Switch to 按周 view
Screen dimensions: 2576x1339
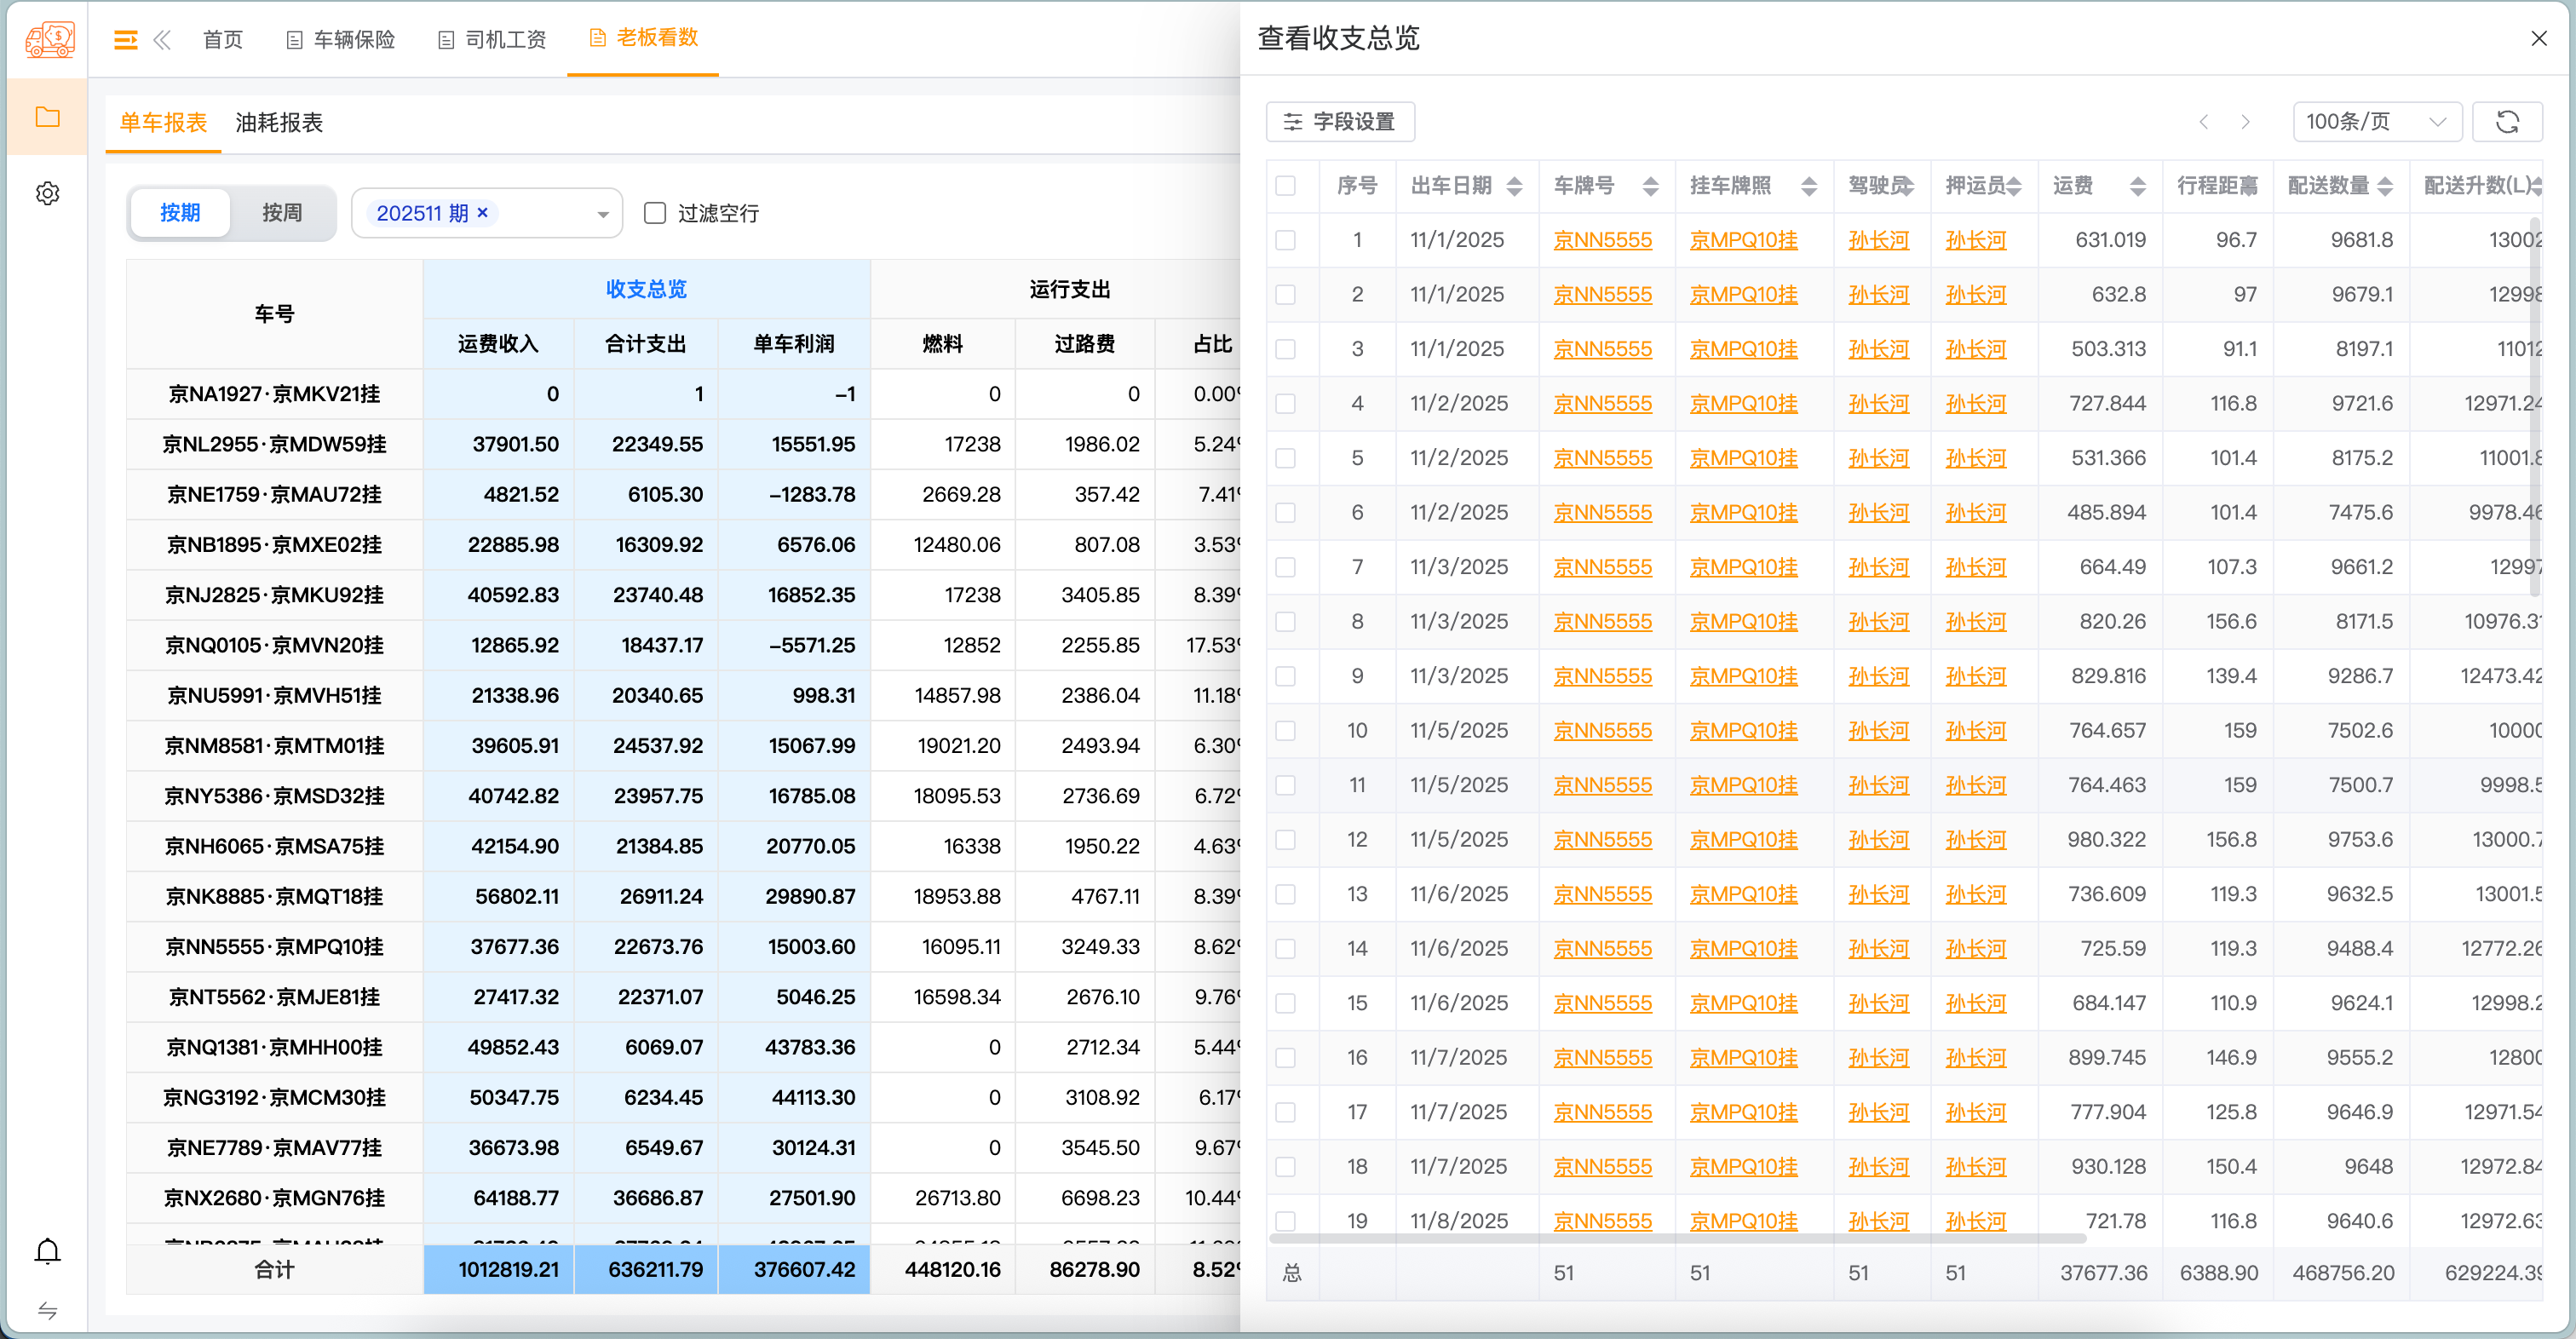tap(281, 212)
